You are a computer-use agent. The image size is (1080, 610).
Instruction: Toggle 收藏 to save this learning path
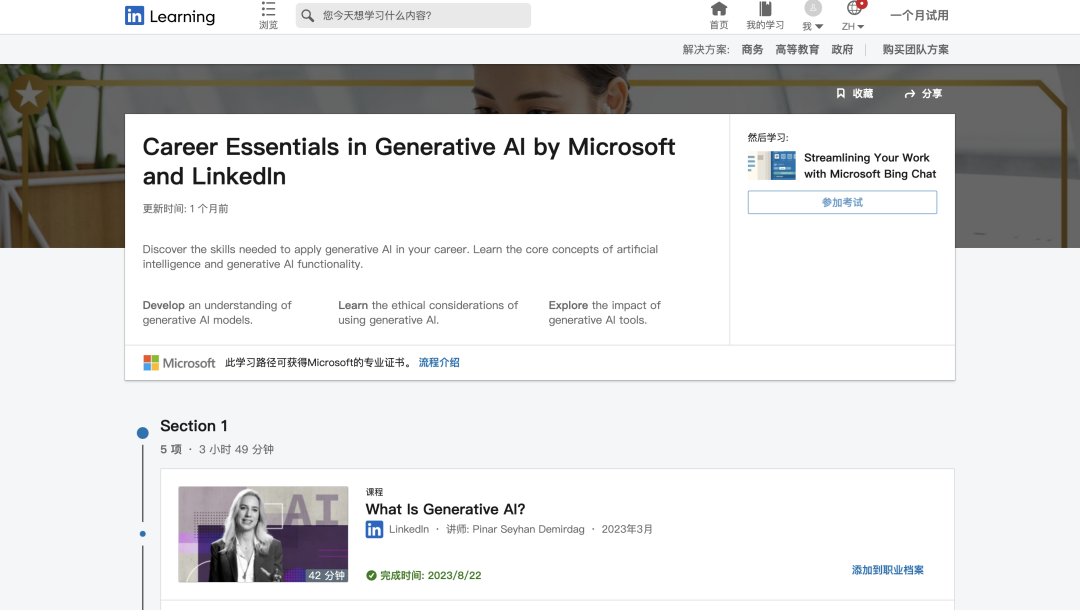[x=855, y=93]
